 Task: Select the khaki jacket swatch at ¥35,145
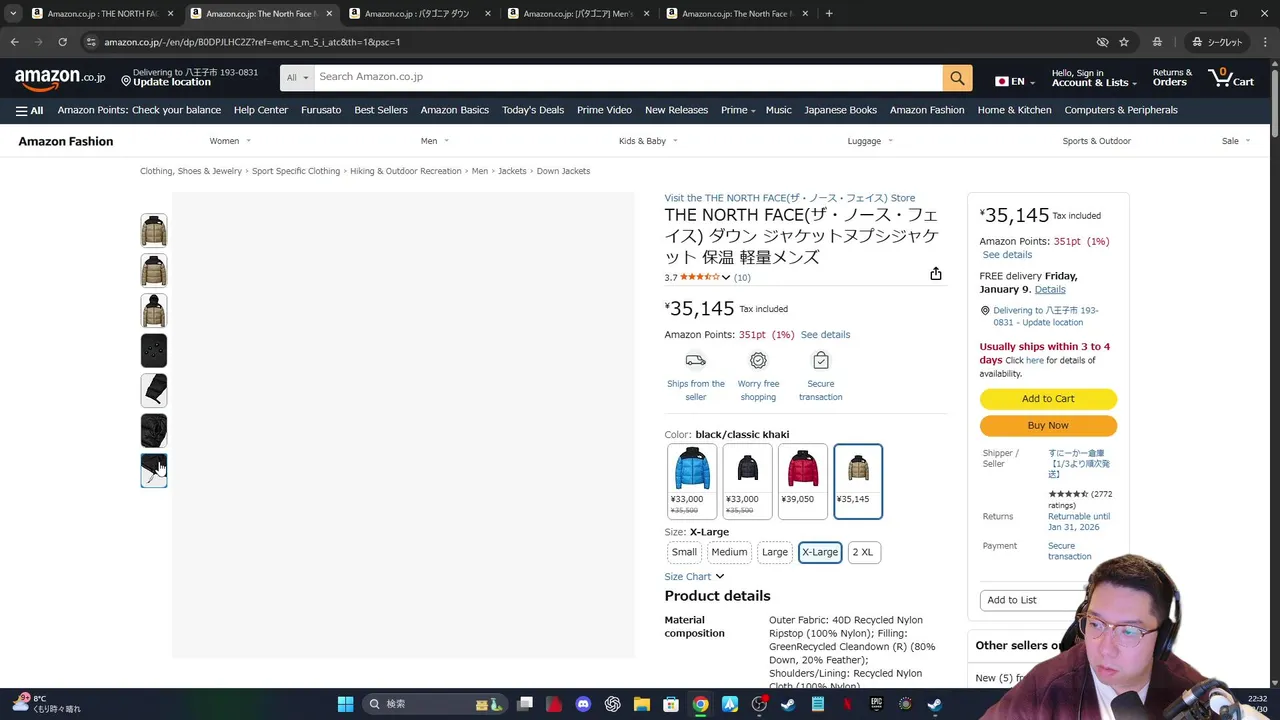tap(858, 482)
